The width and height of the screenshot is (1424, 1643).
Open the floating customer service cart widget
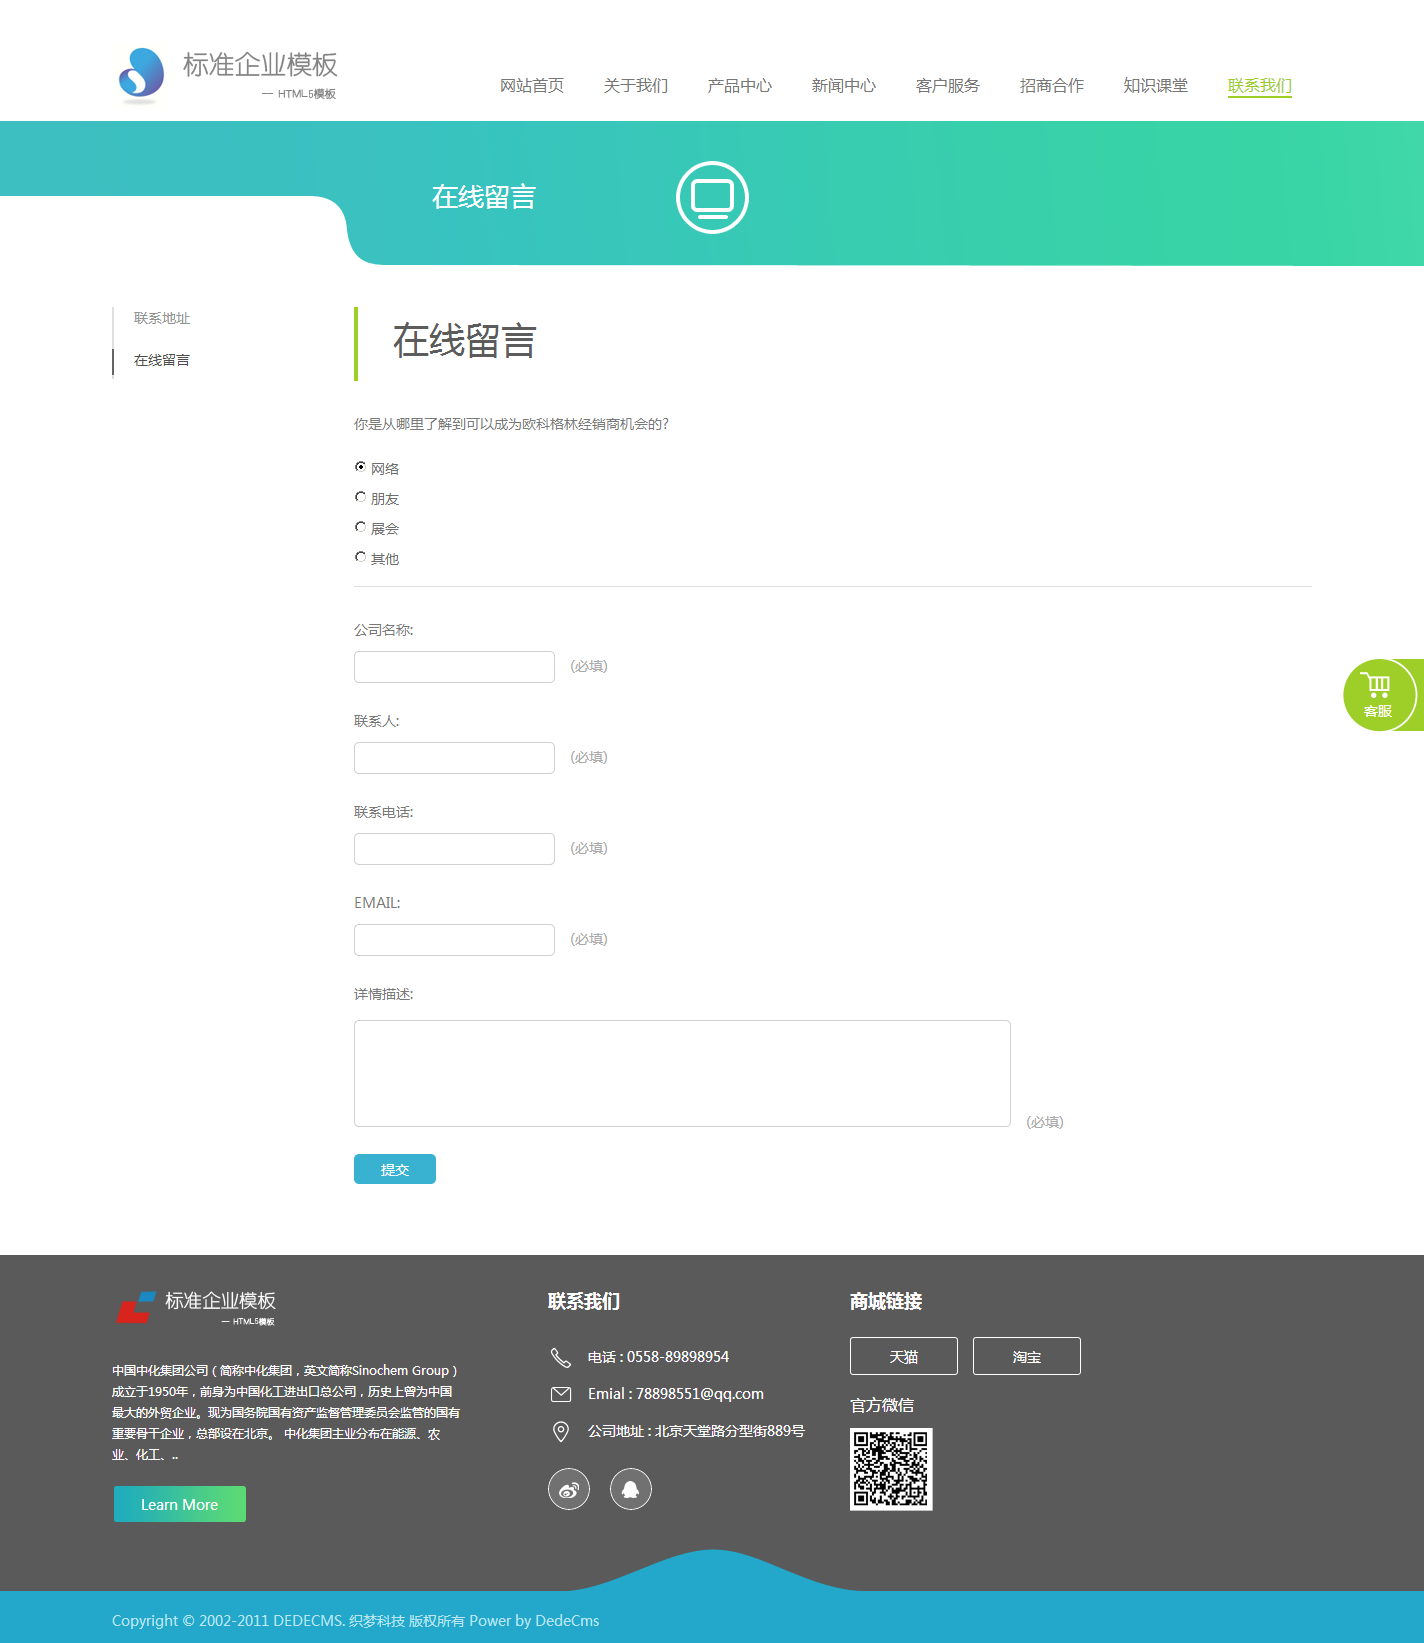tap(1379, 695)
